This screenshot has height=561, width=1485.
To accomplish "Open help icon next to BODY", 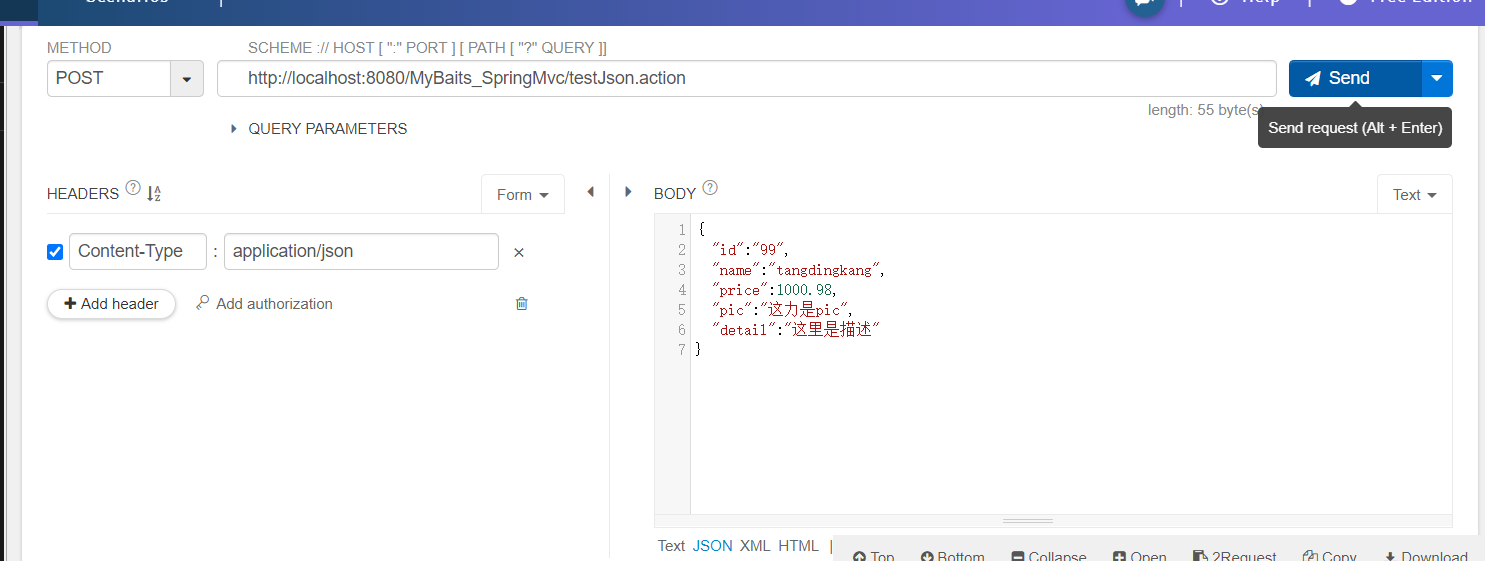I will tap(710, 188).
